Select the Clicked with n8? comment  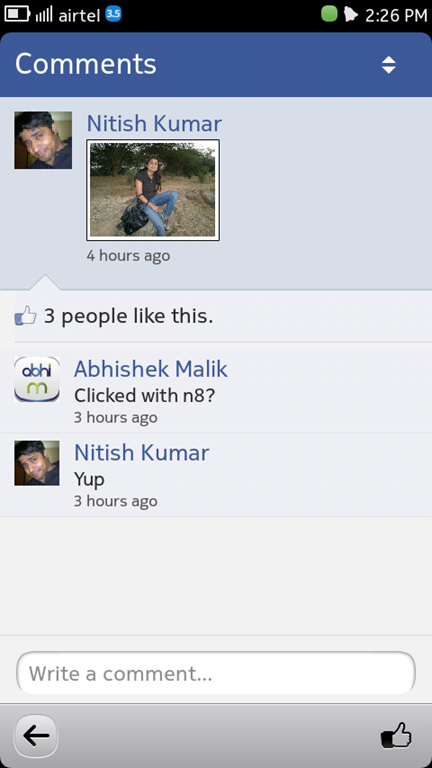(144, 395)
